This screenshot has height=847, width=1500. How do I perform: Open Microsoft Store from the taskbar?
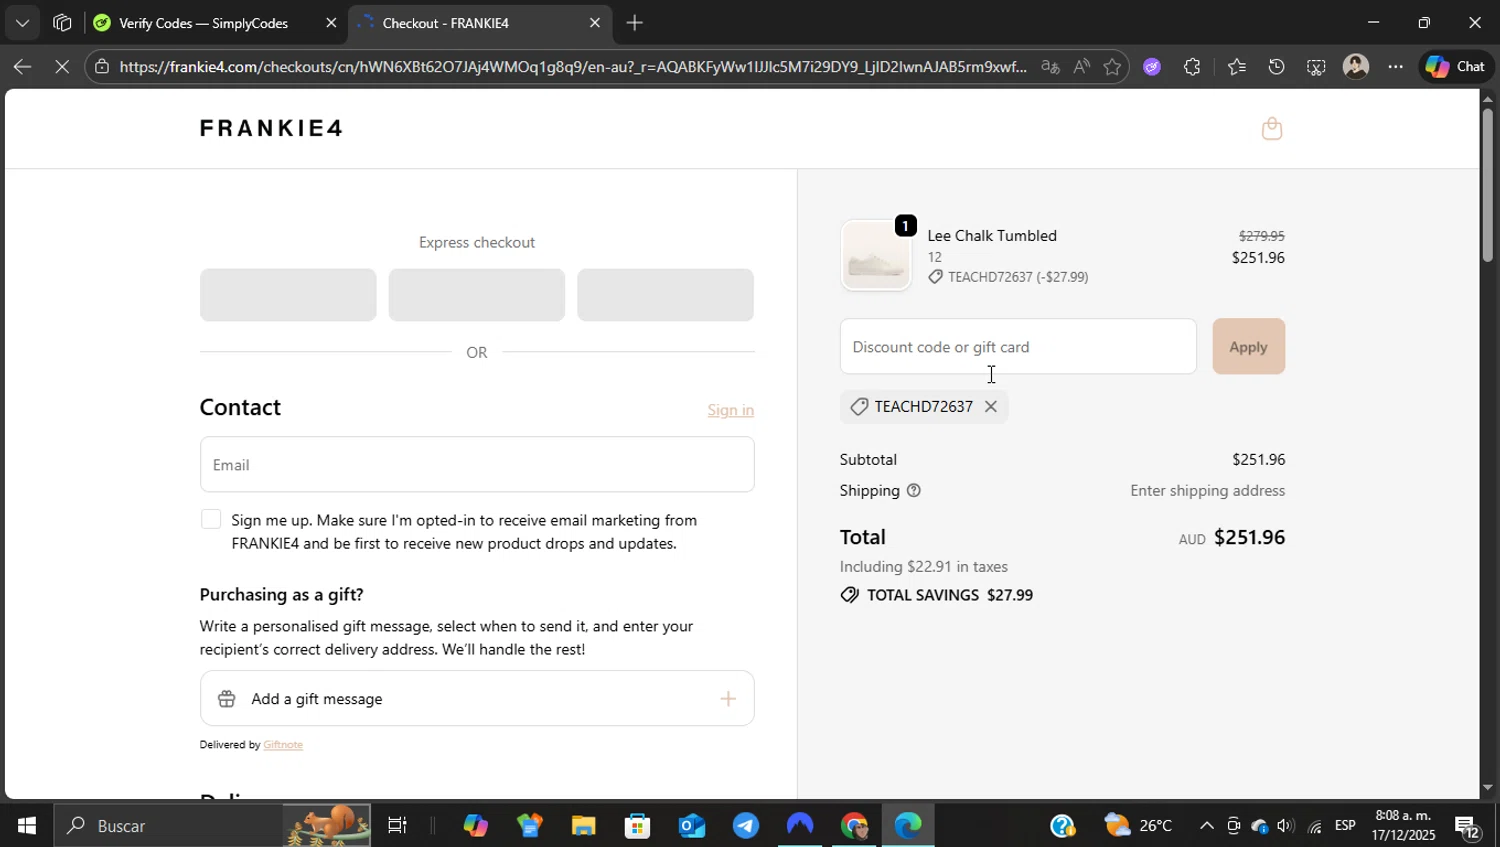[637, 826]
